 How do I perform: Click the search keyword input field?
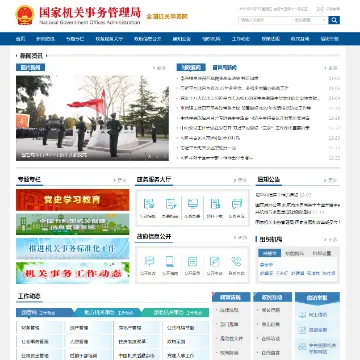coord(265,20)
